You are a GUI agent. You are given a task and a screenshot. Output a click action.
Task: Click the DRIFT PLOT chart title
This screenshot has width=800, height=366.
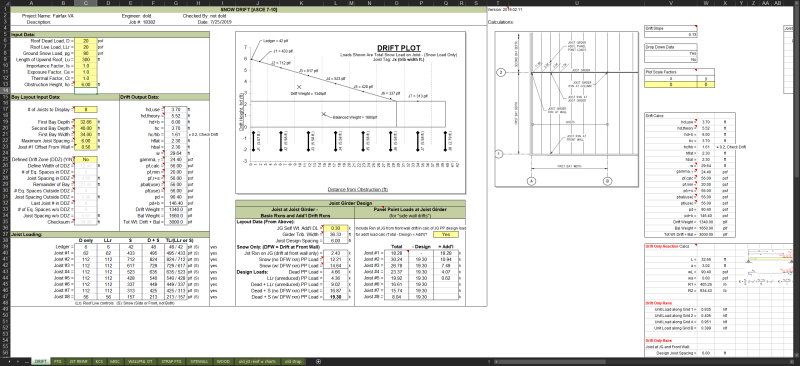(x=398, y=48)
